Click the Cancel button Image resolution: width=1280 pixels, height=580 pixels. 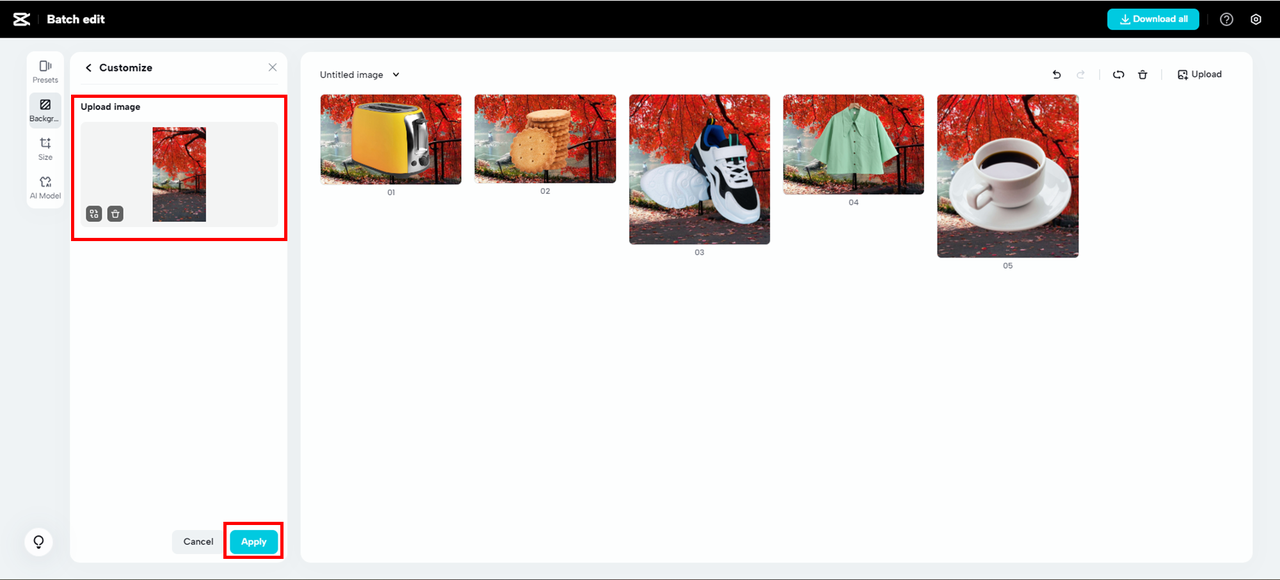198,542
